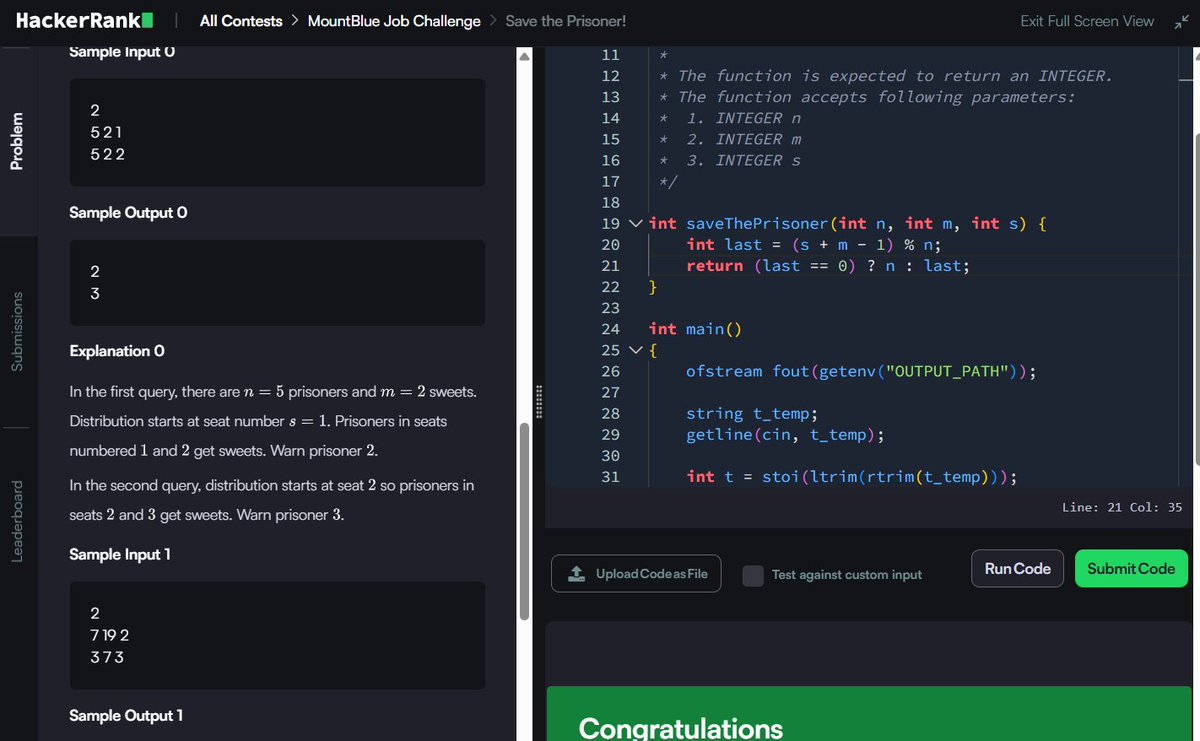Click the '5 2 2' sample input line
This screenshot has width=1200, height=741.
coord(107,155)
